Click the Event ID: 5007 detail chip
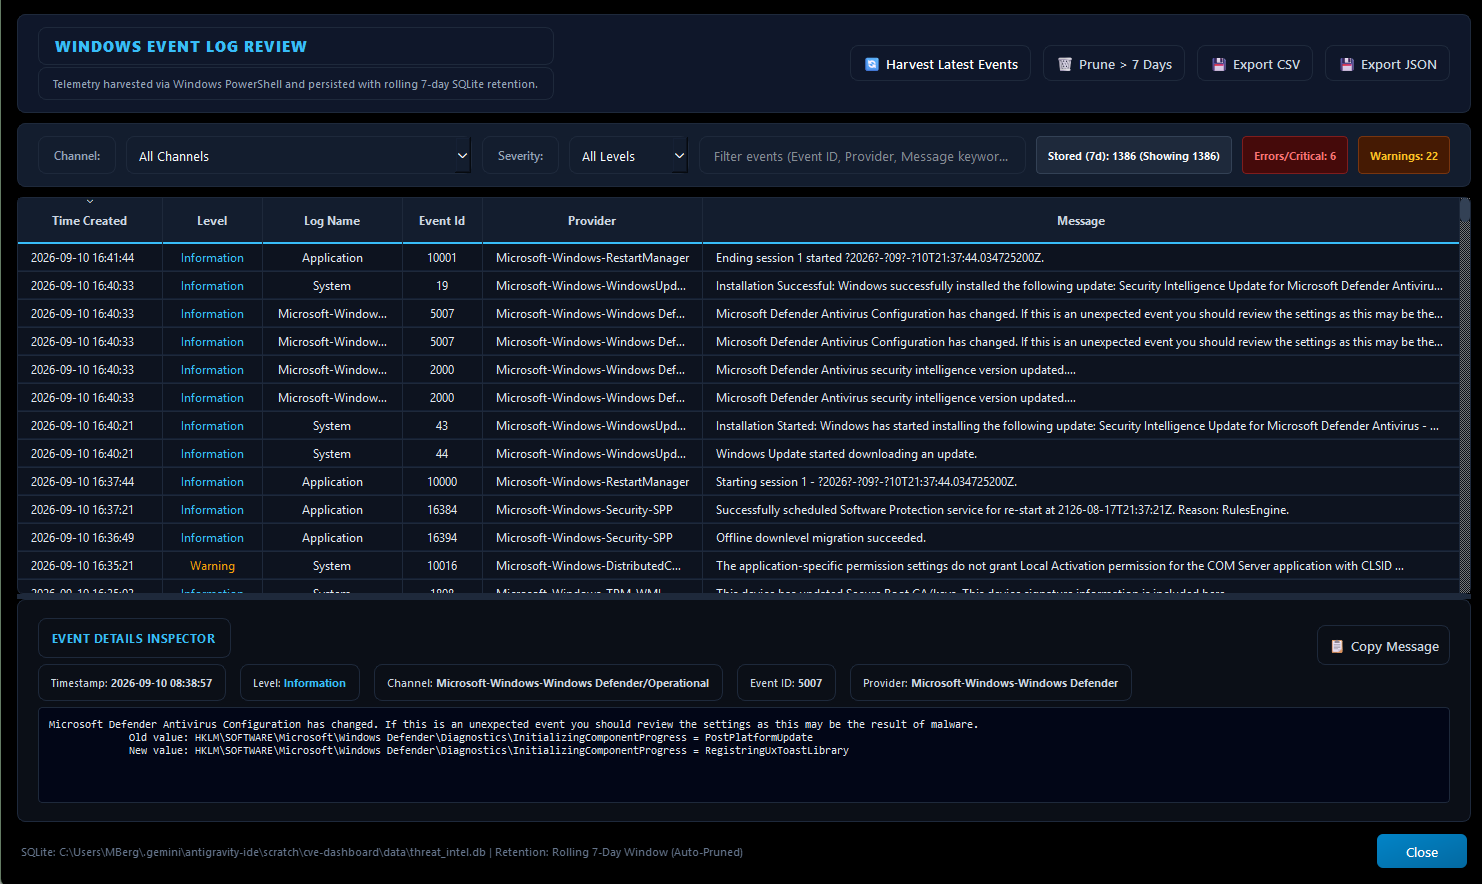The image size is (1482, 884). [786, 683]
